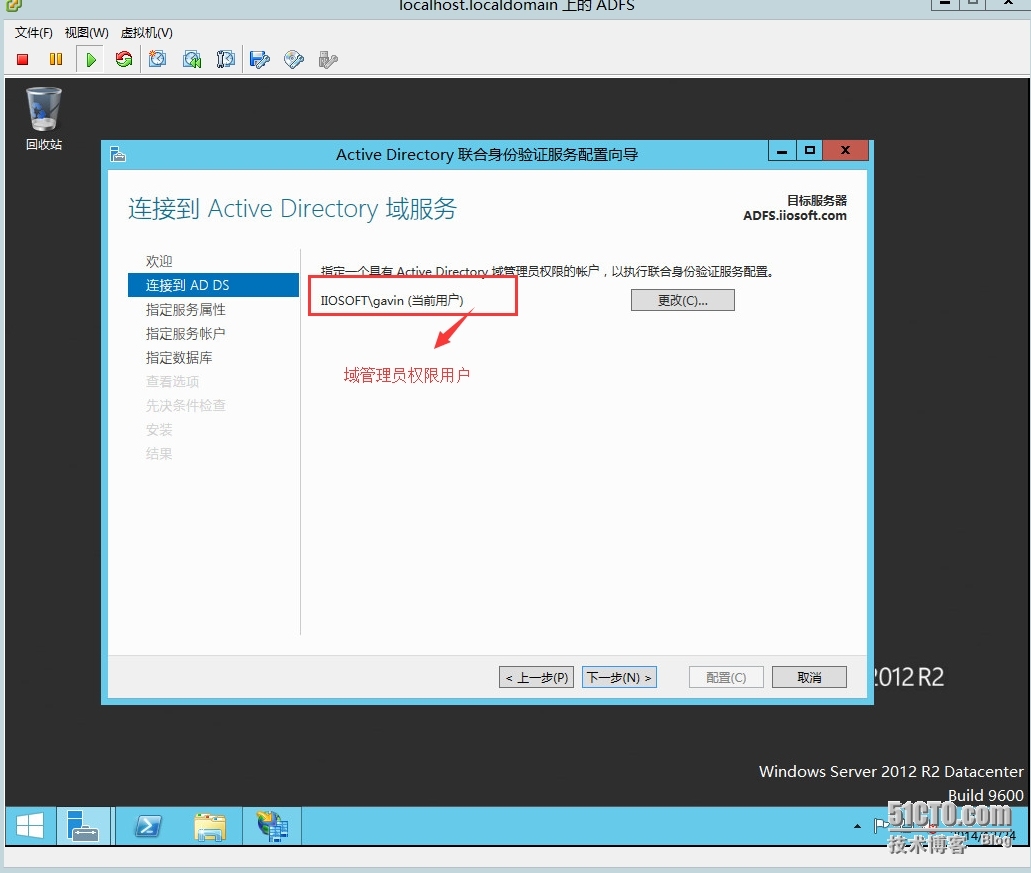Open Server Manager from the taskbar

pyautogui.click(x=83, y=826)
